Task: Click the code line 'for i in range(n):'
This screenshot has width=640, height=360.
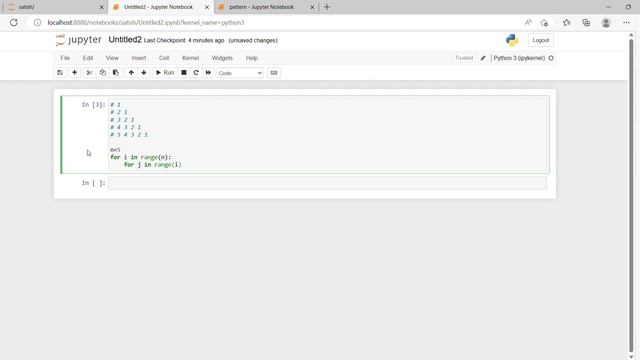Action: click(140, 157)
